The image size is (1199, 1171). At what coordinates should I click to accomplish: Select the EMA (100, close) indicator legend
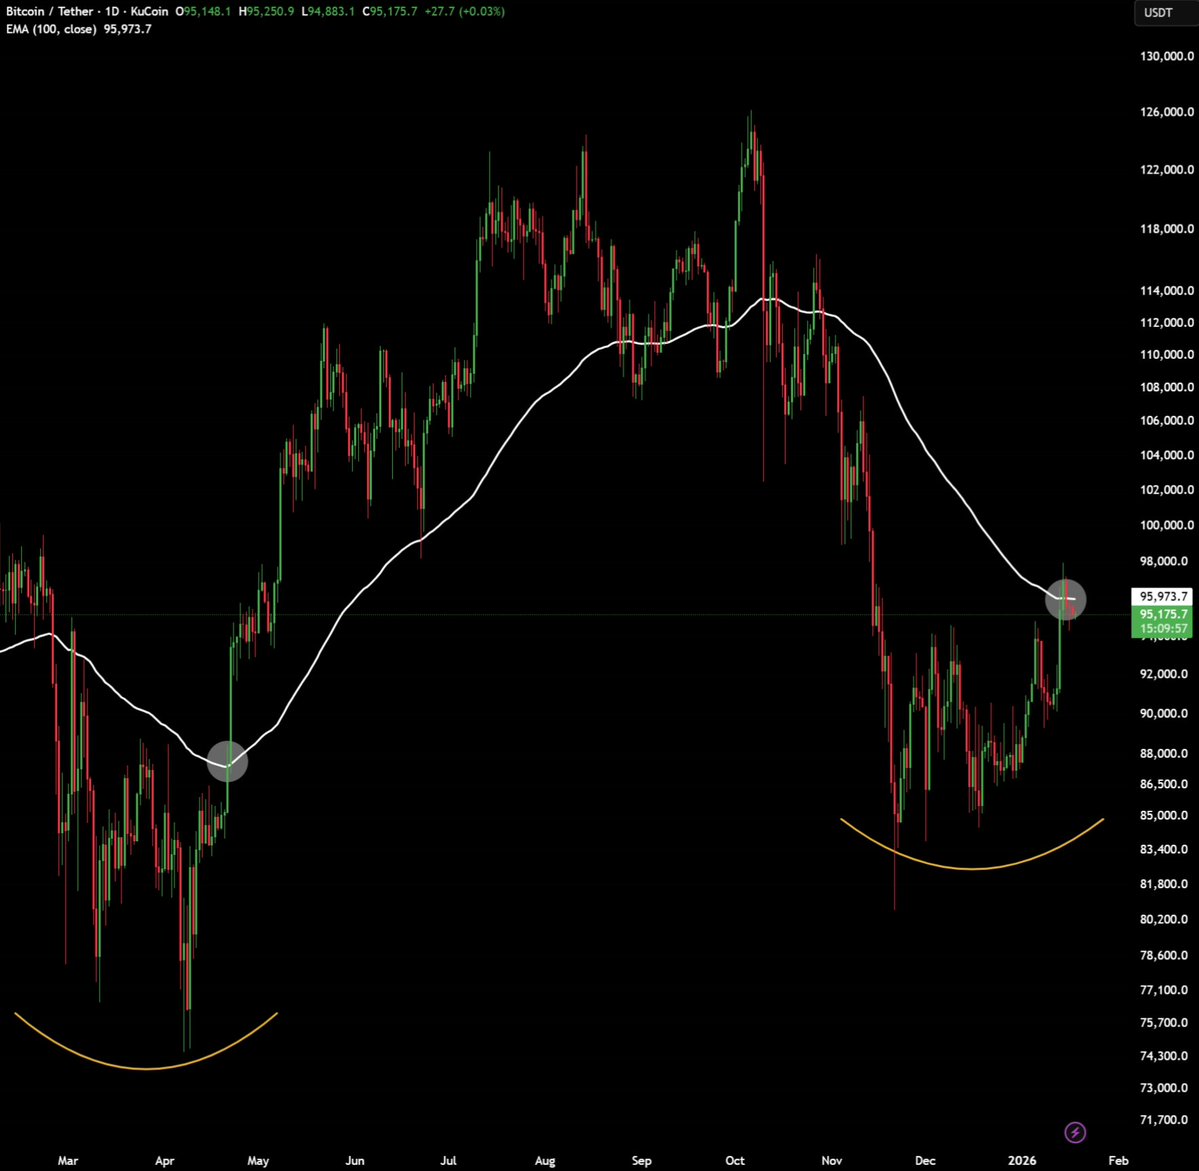[51, 29]
